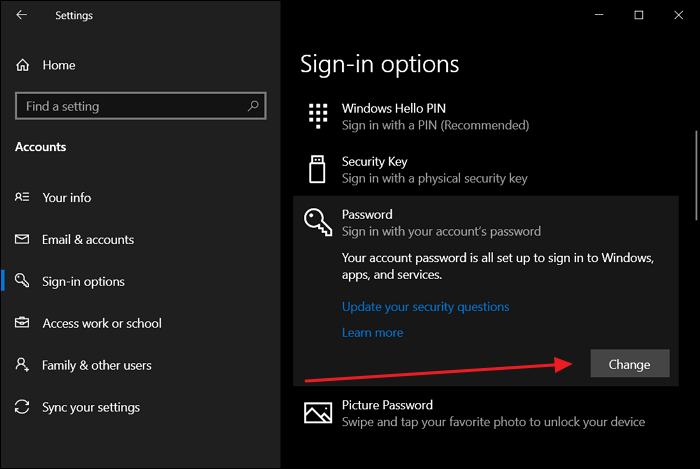Click the Security Key USB icon
Screen dimensions: 700x469
click(317, 169)
